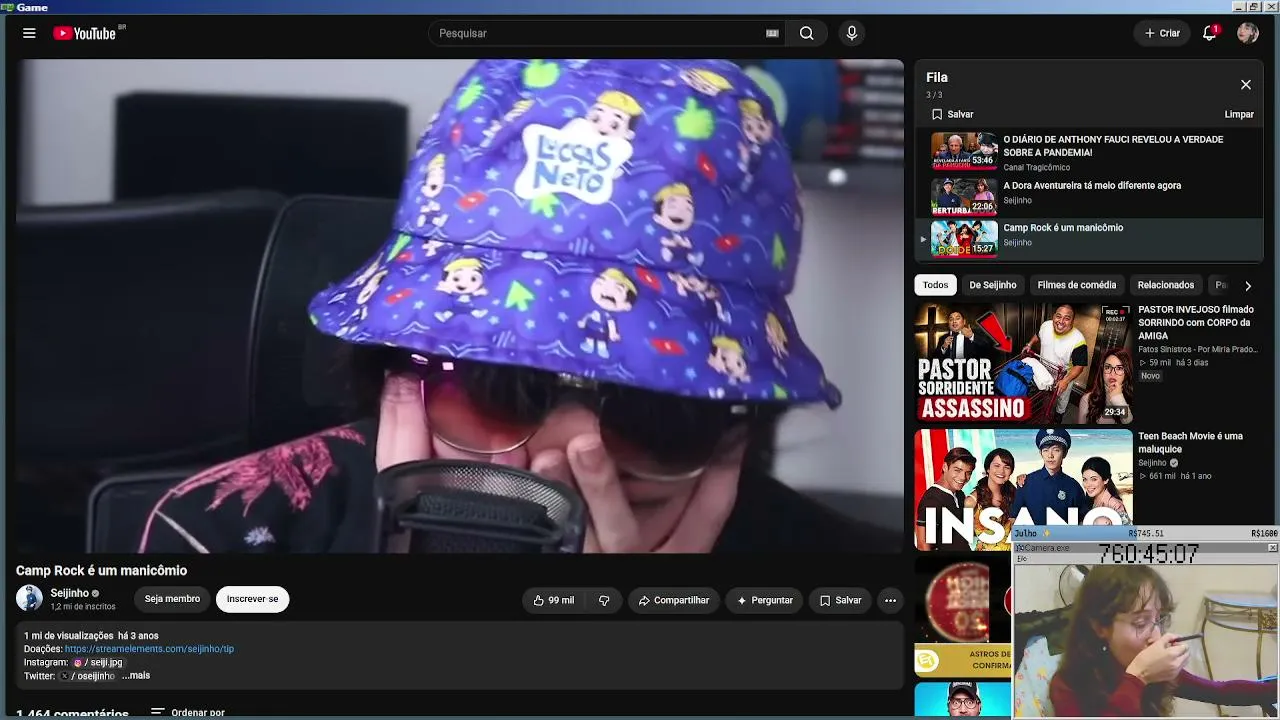This screenshot has width=1280, height=720.
Task: Subscribe with the Inscrever-se button
Action: click(x=252, y=599)
